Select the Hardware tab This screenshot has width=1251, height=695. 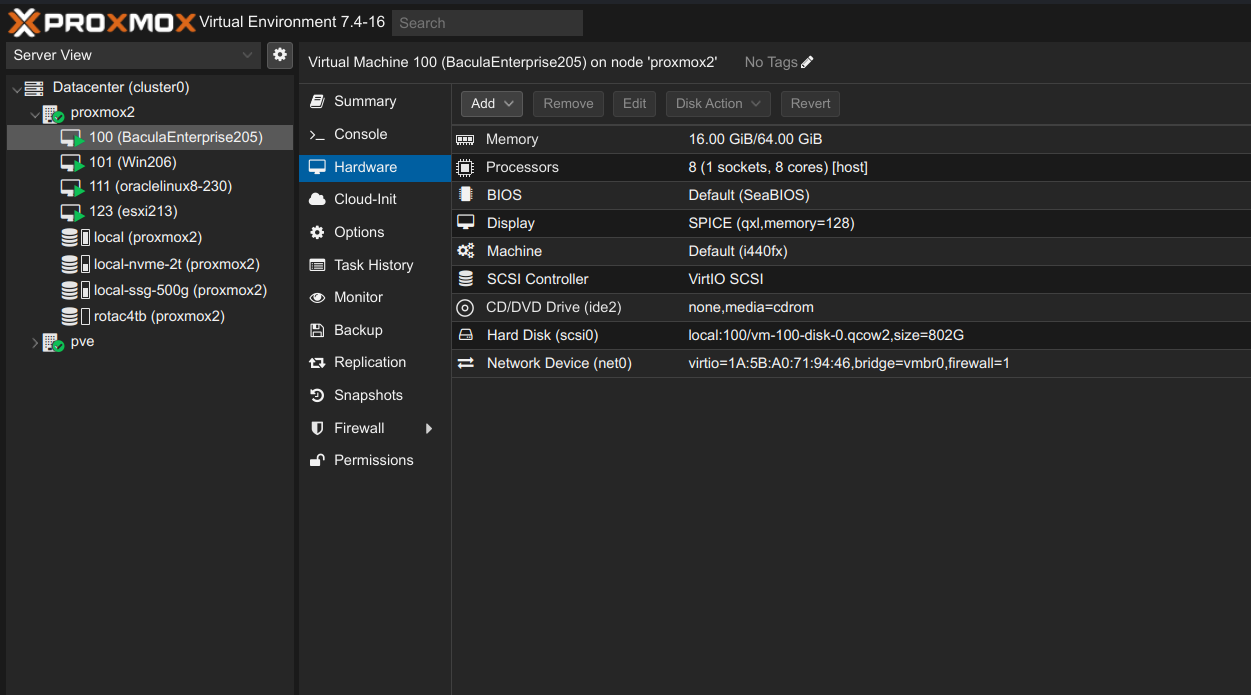[375, 167]
